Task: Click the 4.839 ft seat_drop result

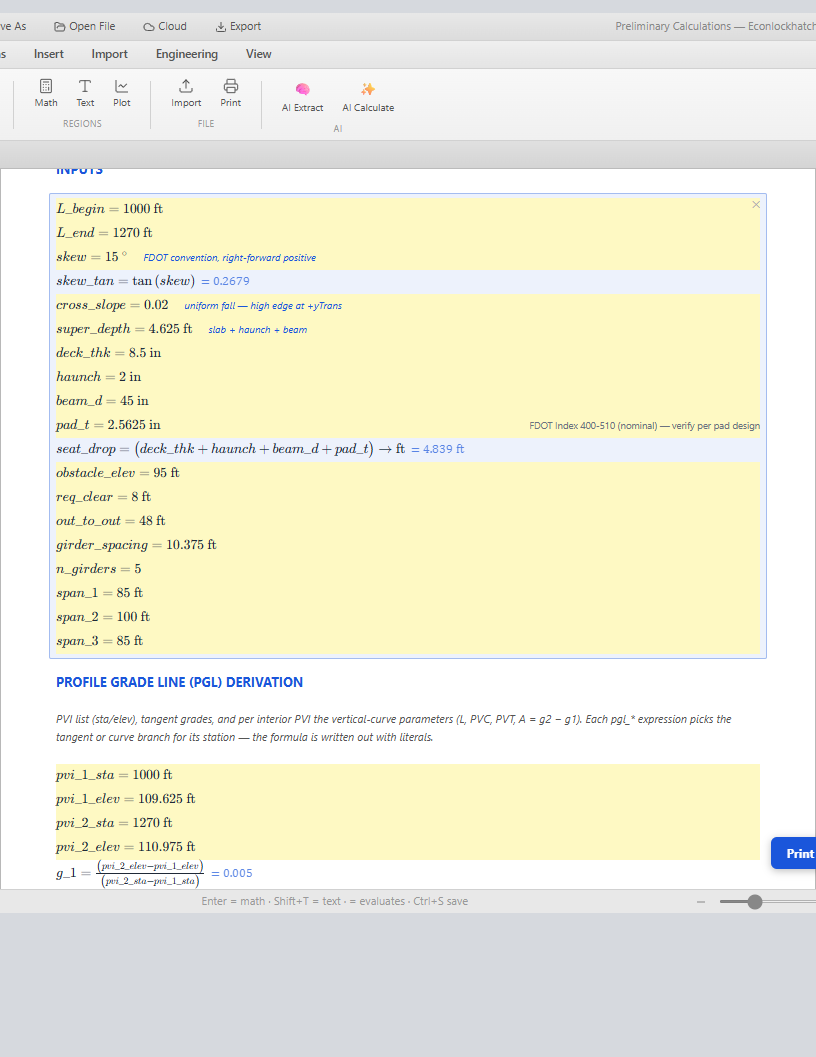Action: pyautogui.click(x=438, y=449)
